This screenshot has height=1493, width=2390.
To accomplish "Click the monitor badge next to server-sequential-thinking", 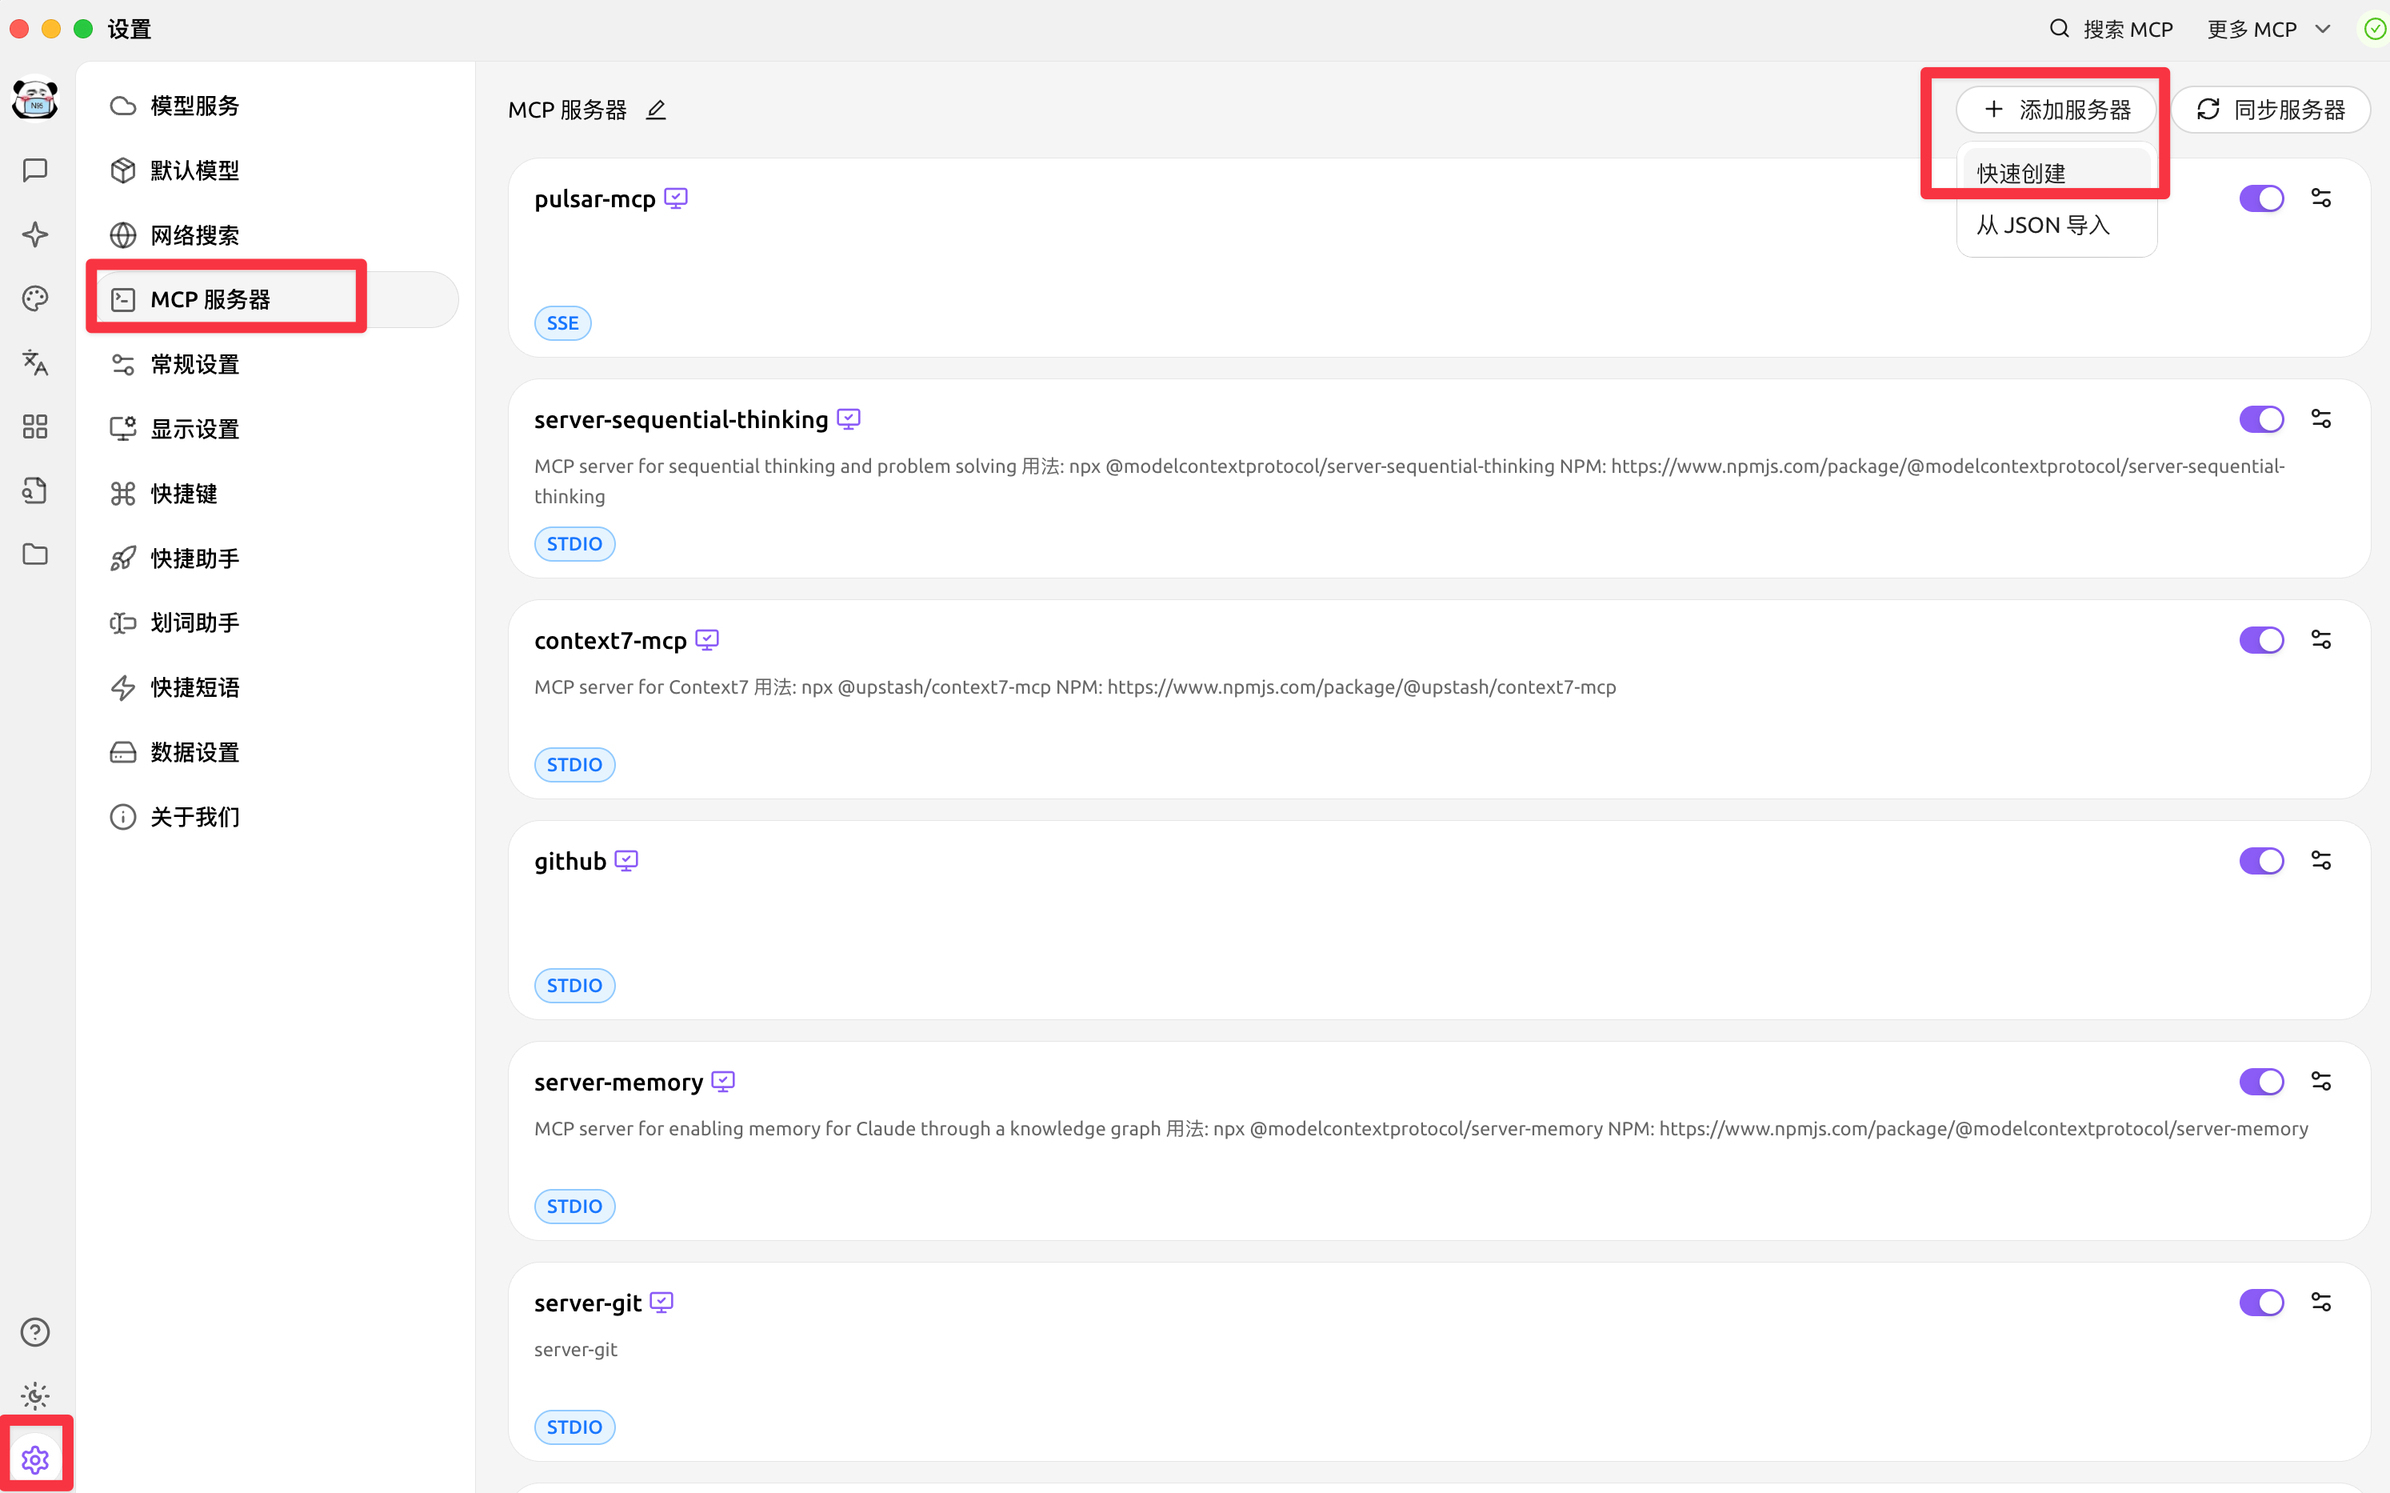I will (x=849, y=419).
